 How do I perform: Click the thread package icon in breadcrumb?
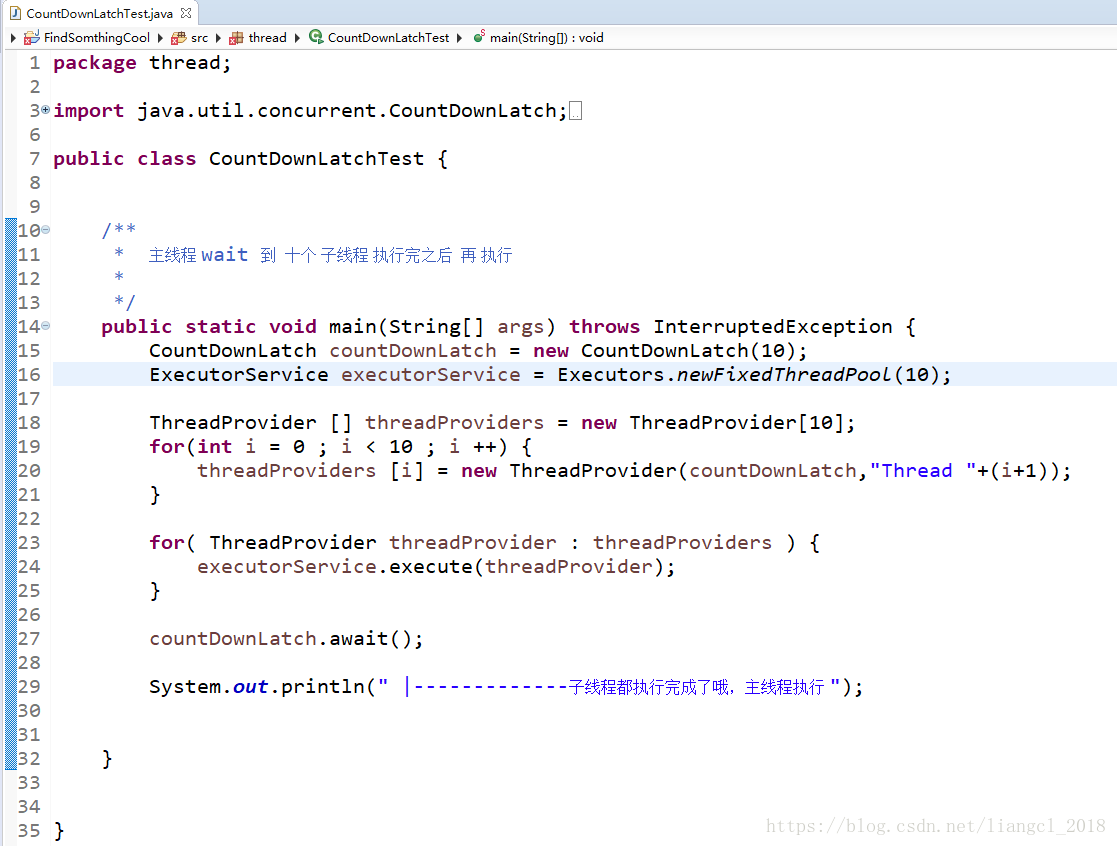click(237, 38)
